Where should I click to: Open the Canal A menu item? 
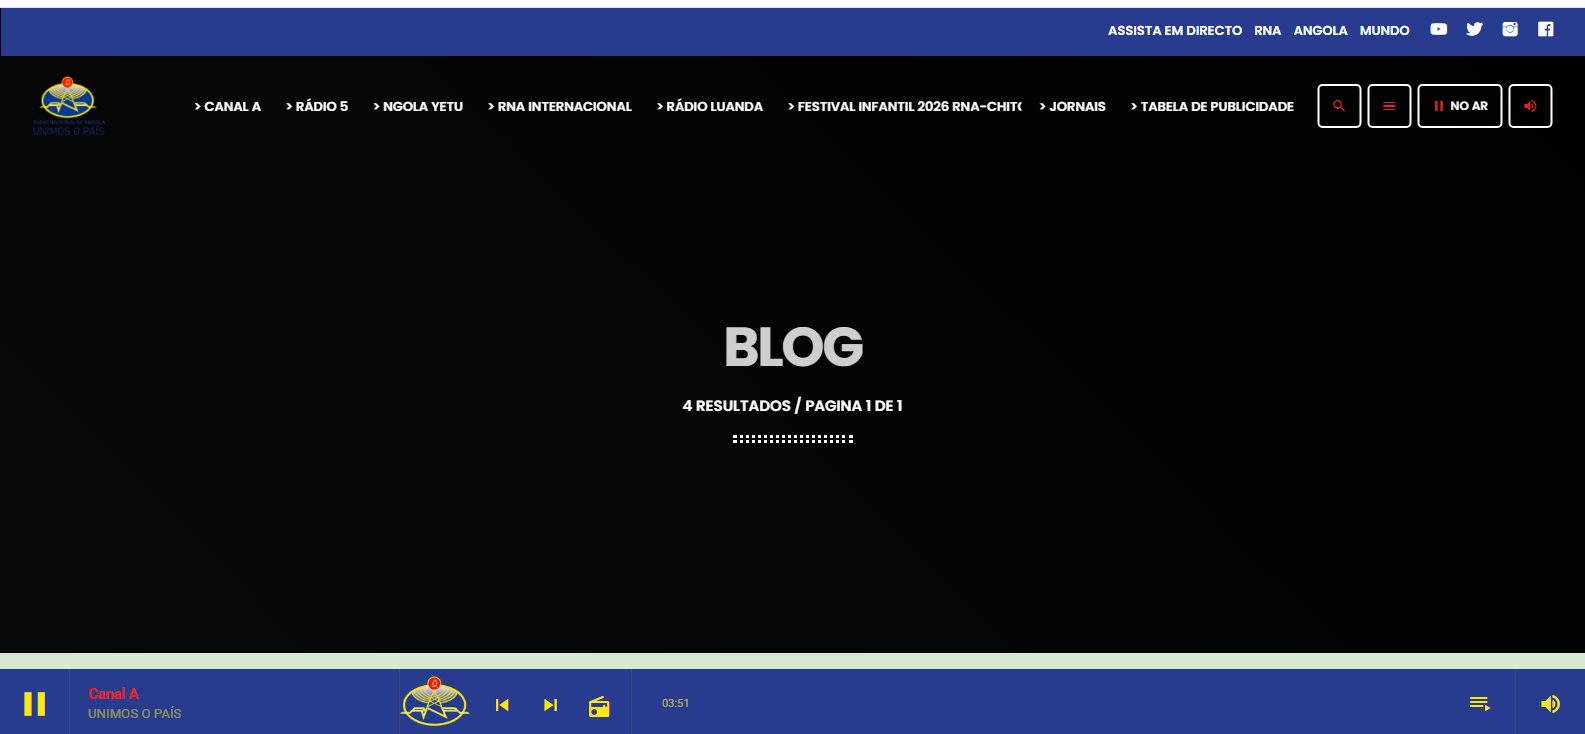[228, 106]
